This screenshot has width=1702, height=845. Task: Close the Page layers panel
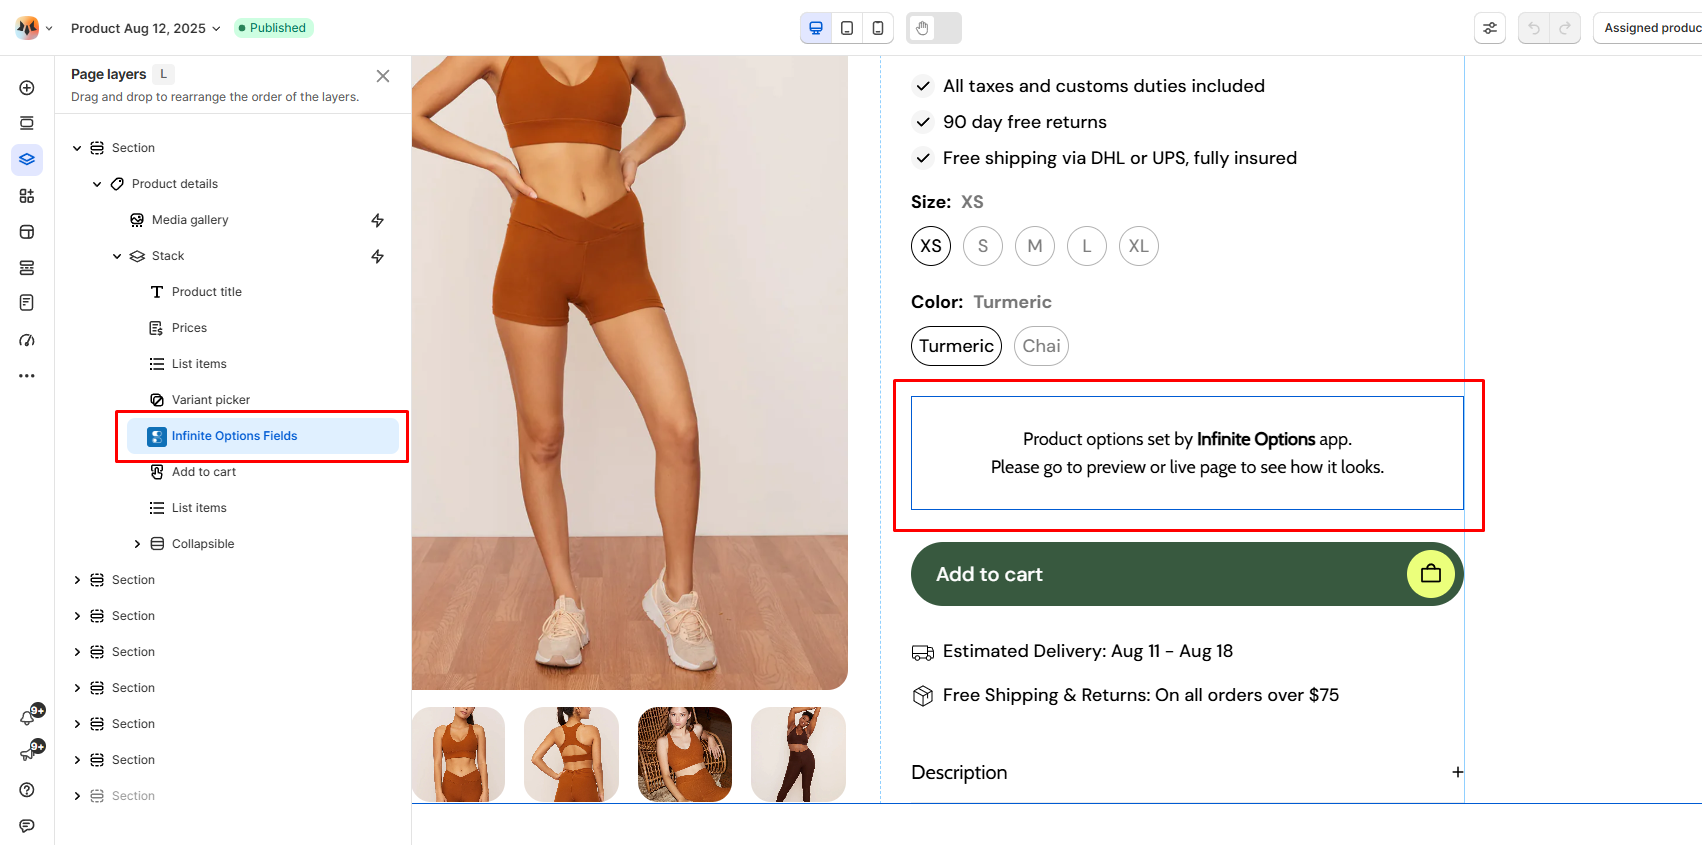(383, 76)
